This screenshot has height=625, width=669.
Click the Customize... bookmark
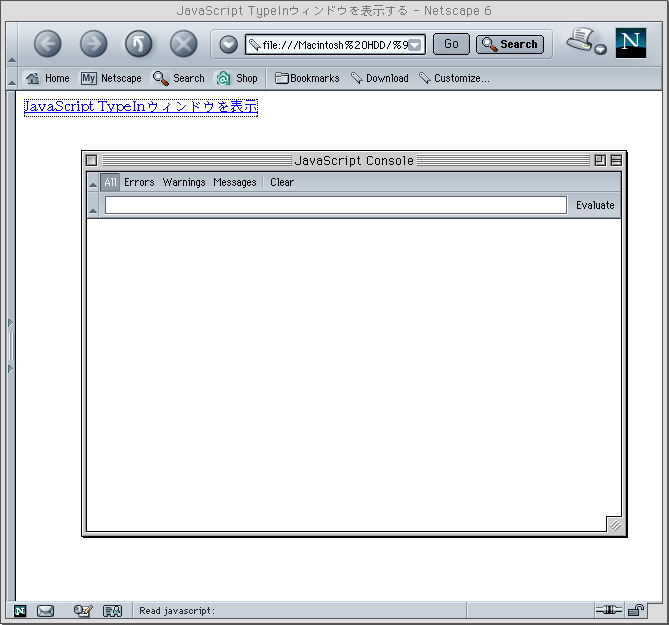[x=454, y=78]
